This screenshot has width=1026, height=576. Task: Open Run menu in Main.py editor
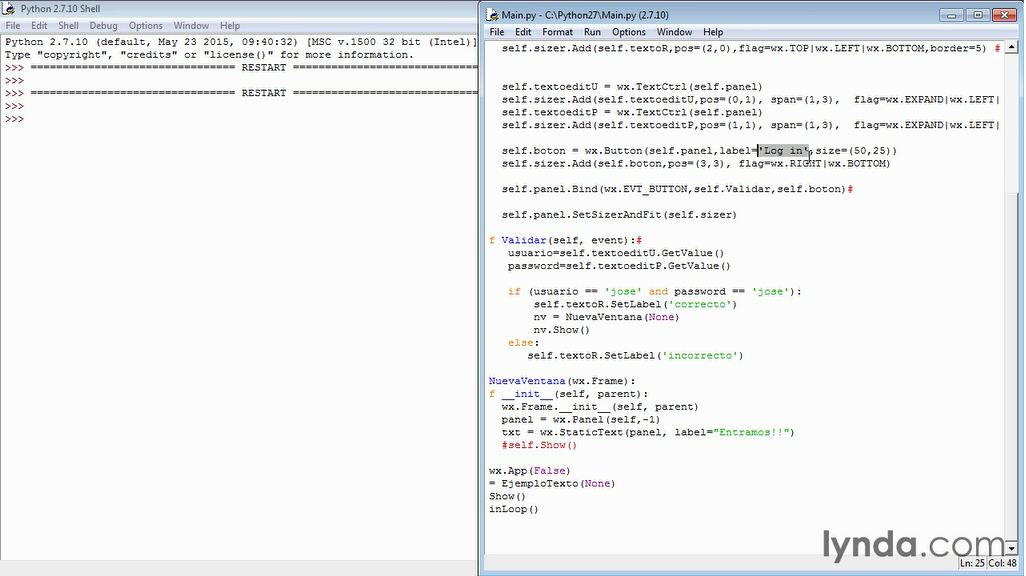[x=592, y=32]
